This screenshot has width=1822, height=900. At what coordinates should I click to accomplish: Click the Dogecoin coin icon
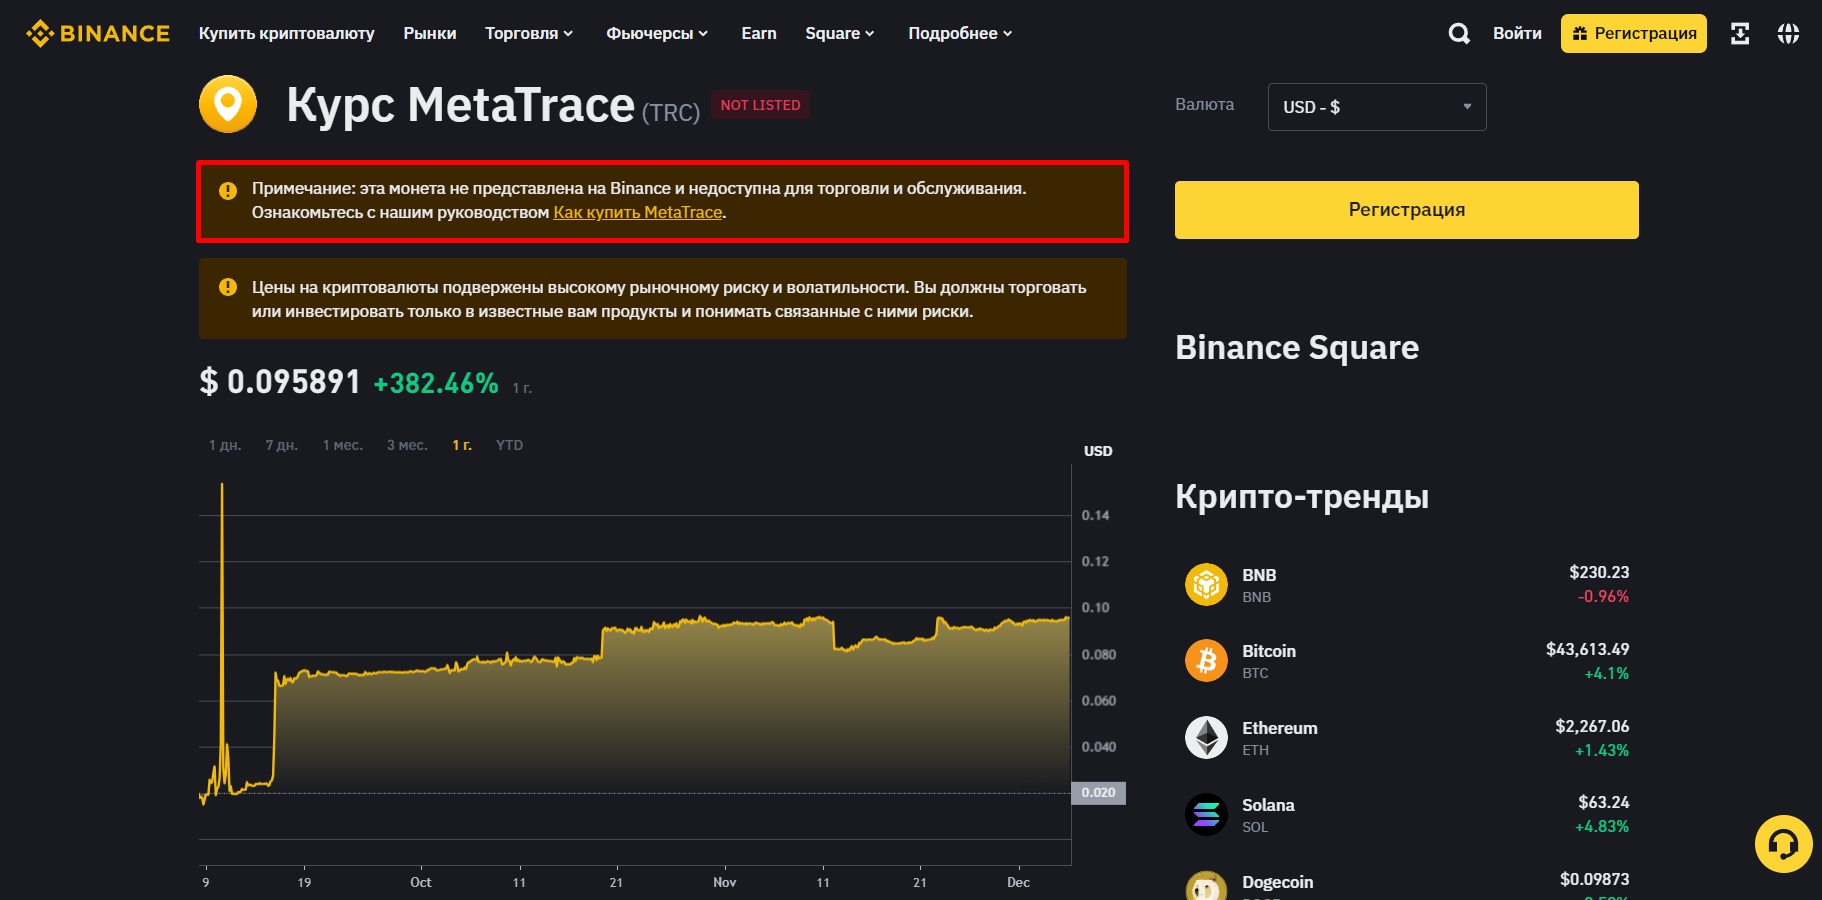tap(1206, 886)
